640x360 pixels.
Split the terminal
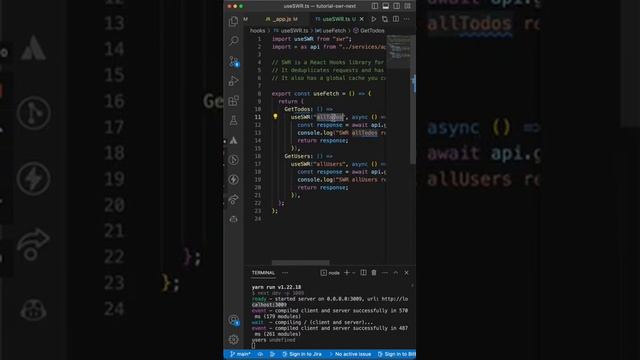(x=363, y=273)
